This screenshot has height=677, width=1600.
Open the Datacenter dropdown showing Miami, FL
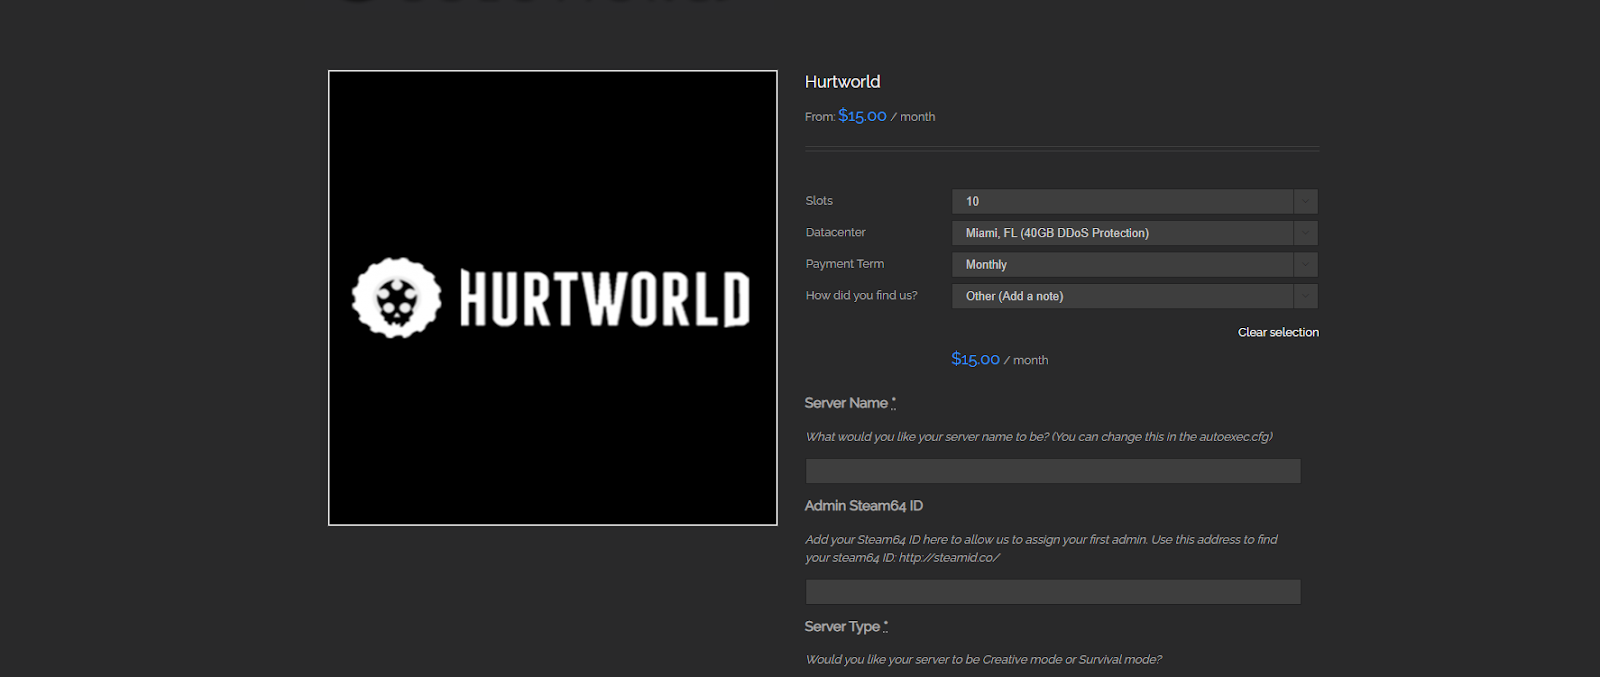(x=1134, y=233)
